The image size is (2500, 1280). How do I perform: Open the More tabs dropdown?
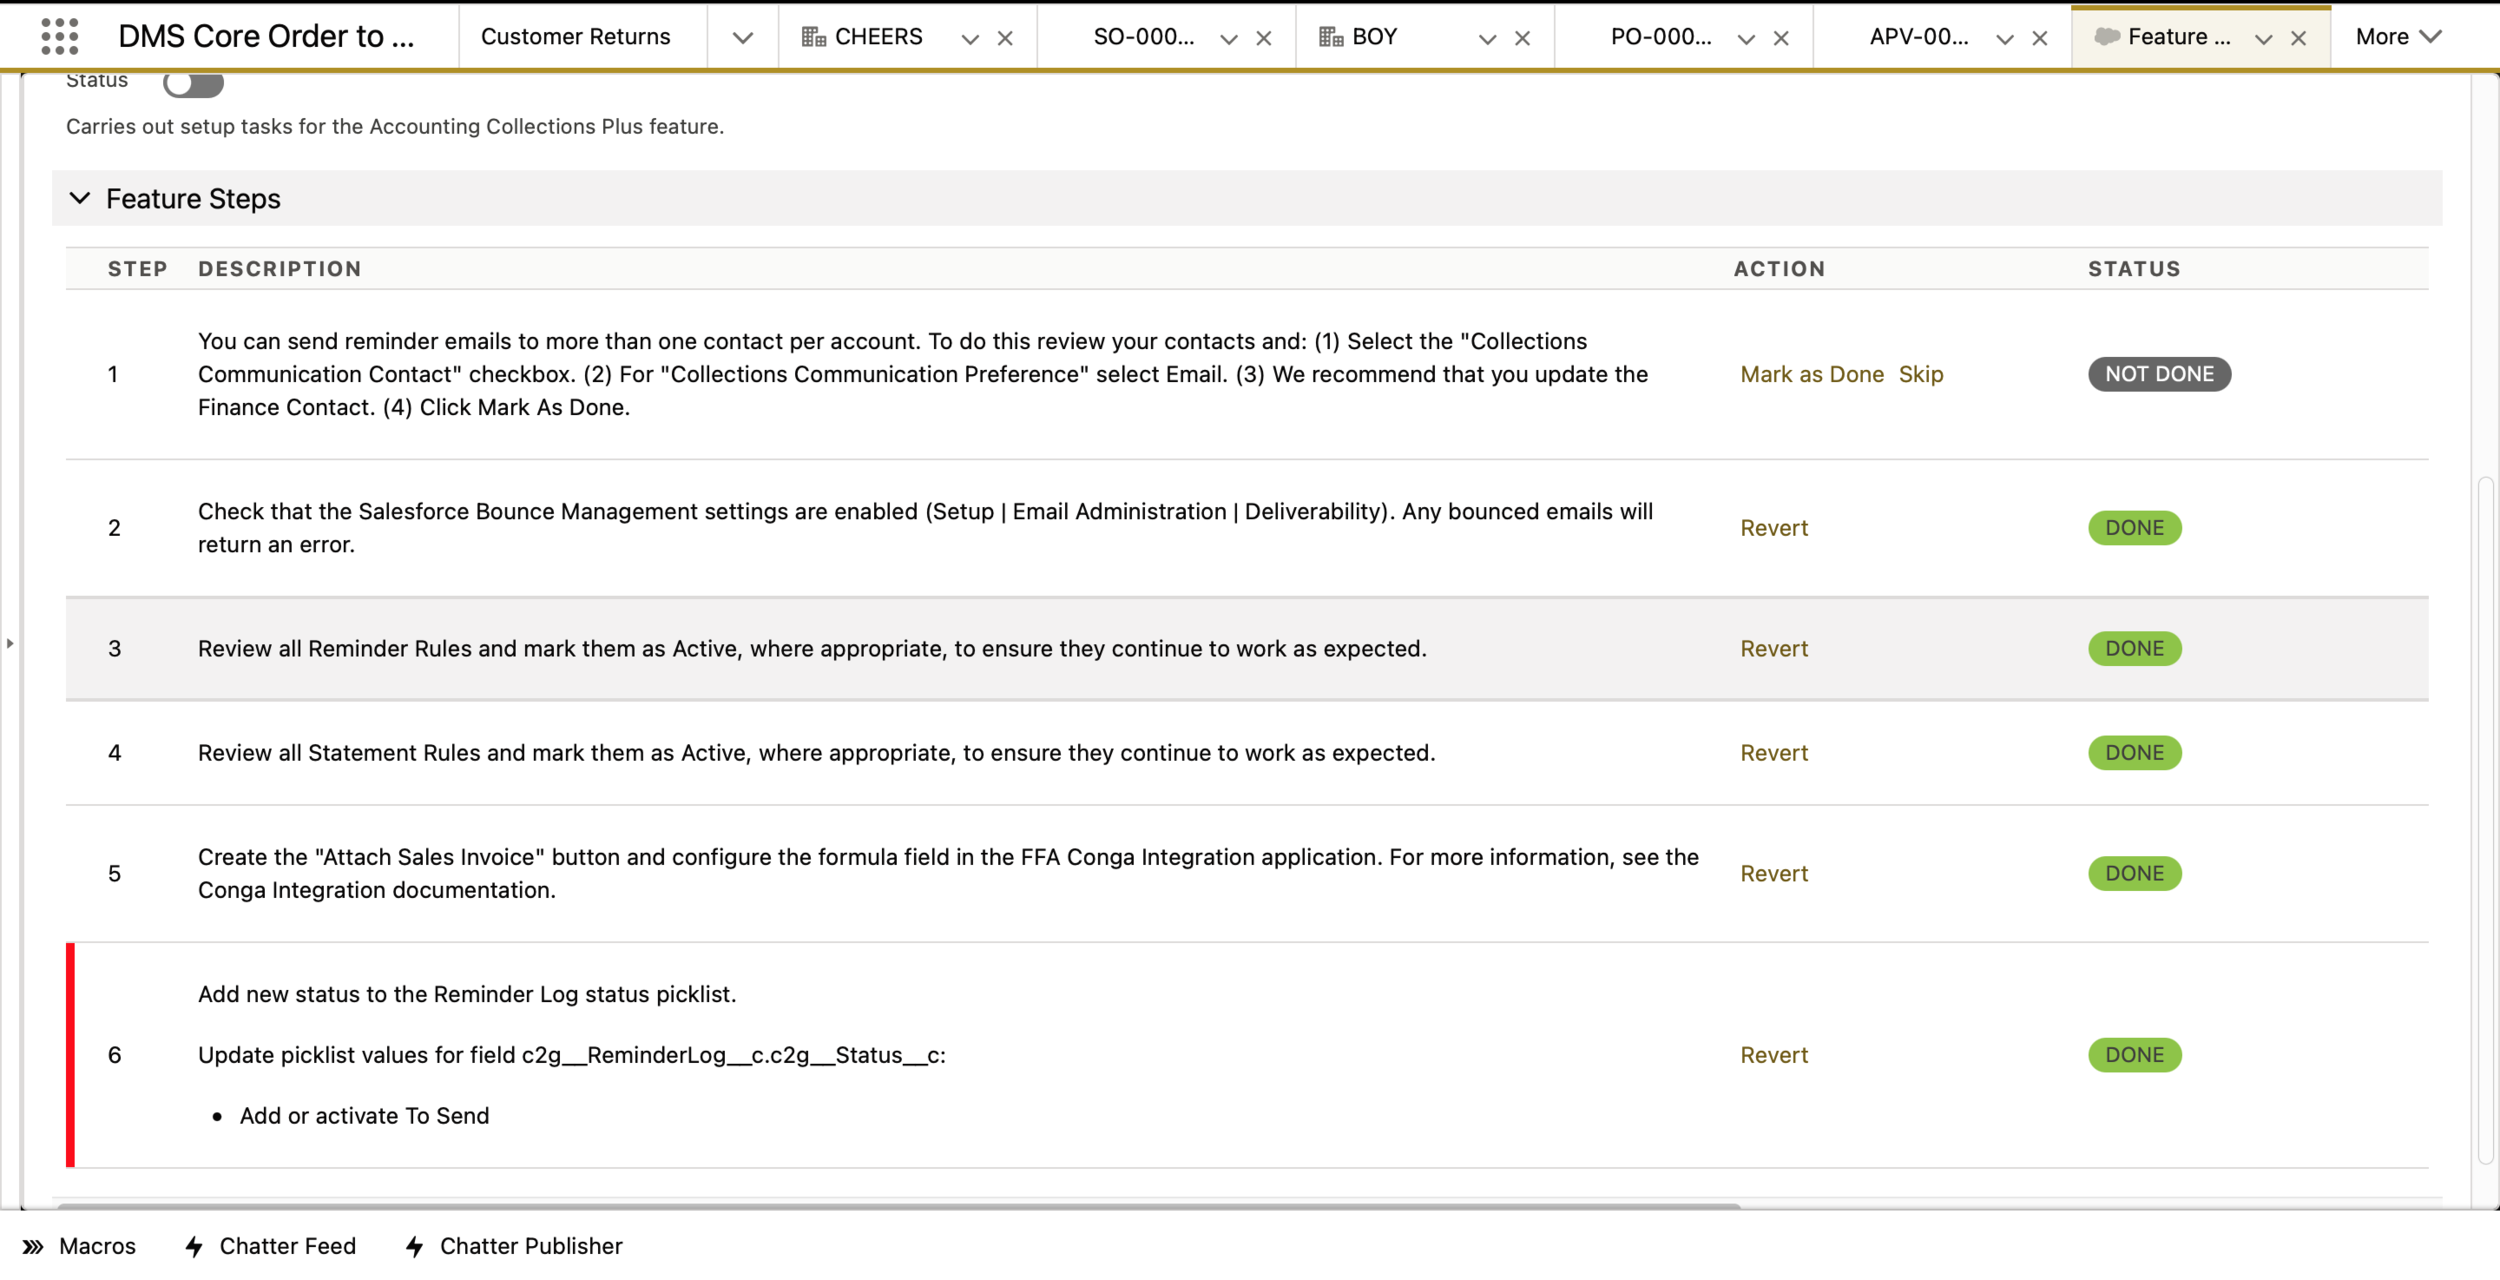click(2398, 37)
